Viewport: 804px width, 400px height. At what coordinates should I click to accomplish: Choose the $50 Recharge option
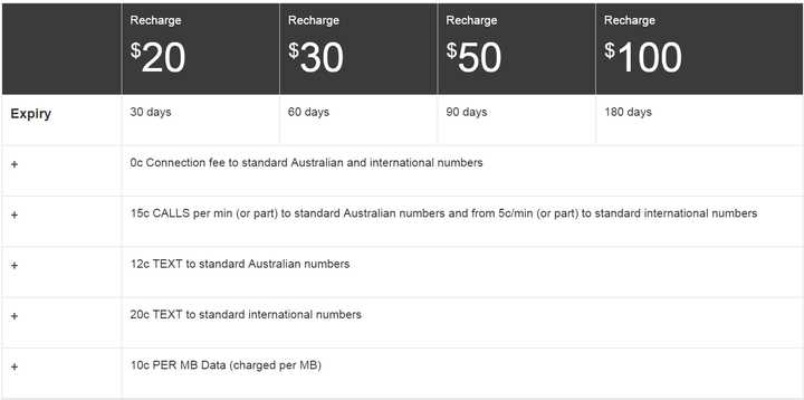pyautogui.click(x=516, y=49)
